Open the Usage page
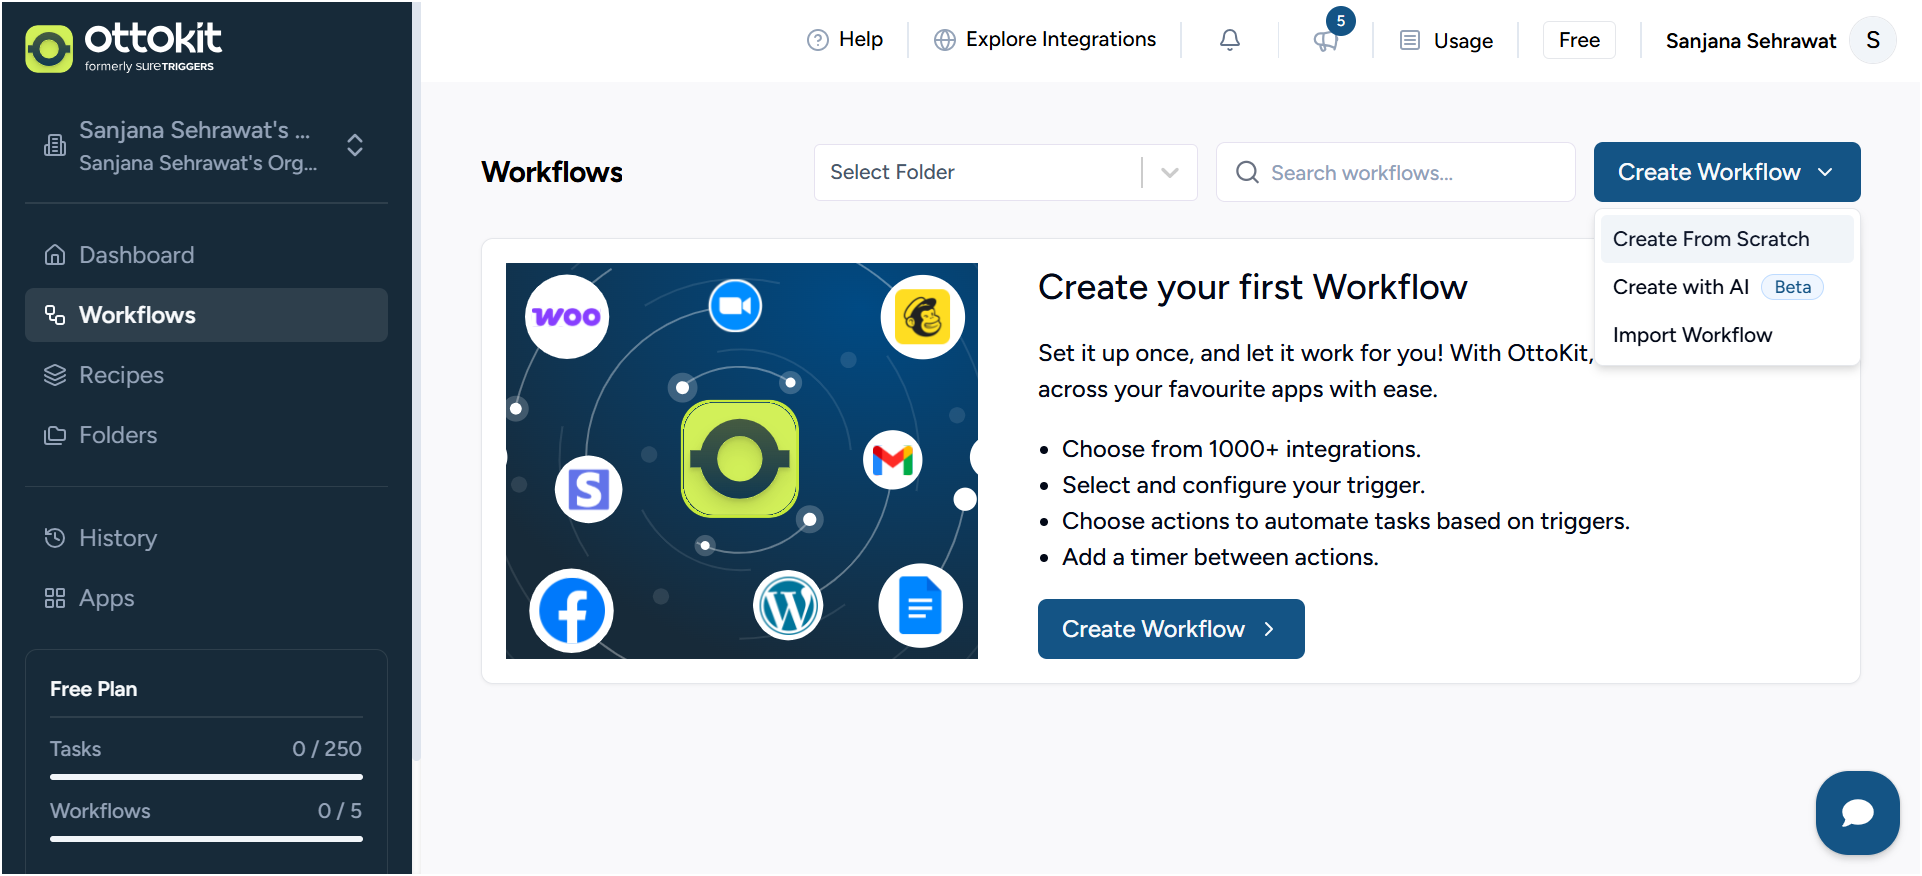1922x876 pixels. pyautogui.click(x=1446, y=40)
